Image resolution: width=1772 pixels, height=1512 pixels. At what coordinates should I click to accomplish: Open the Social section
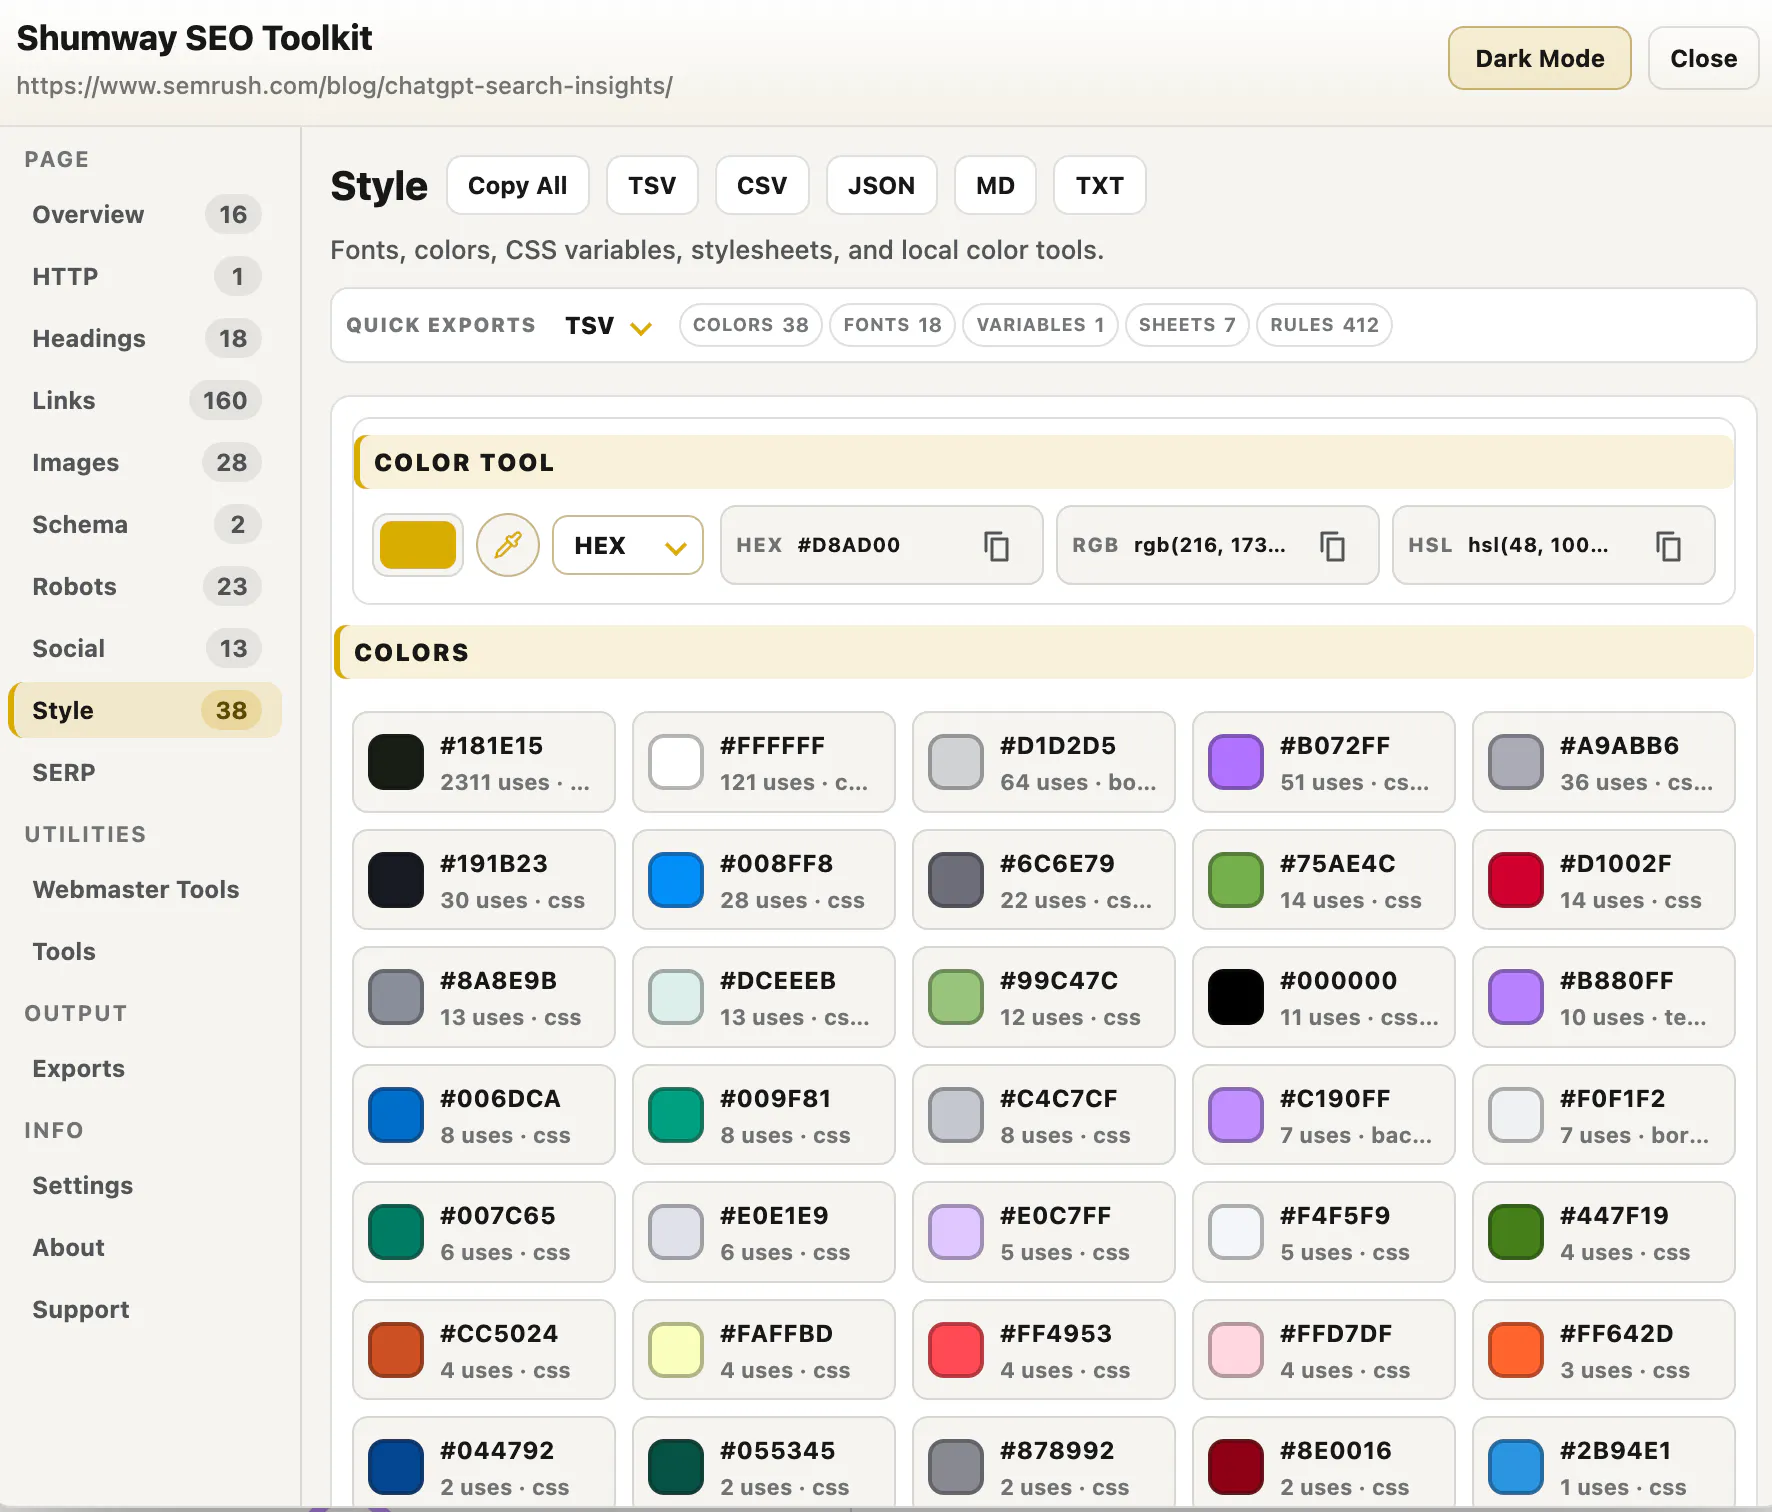click(x=145, y=648)
